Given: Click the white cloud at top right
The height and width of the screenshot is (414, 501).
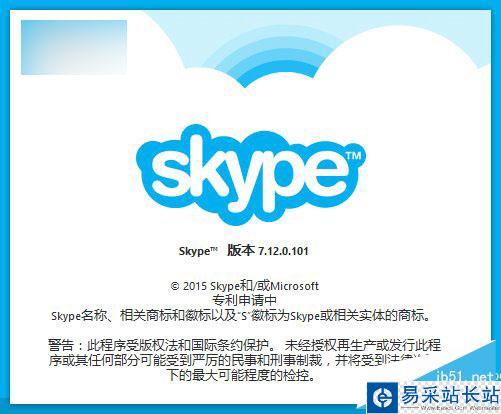Looking at the screenshot, I should coord(400,60).
